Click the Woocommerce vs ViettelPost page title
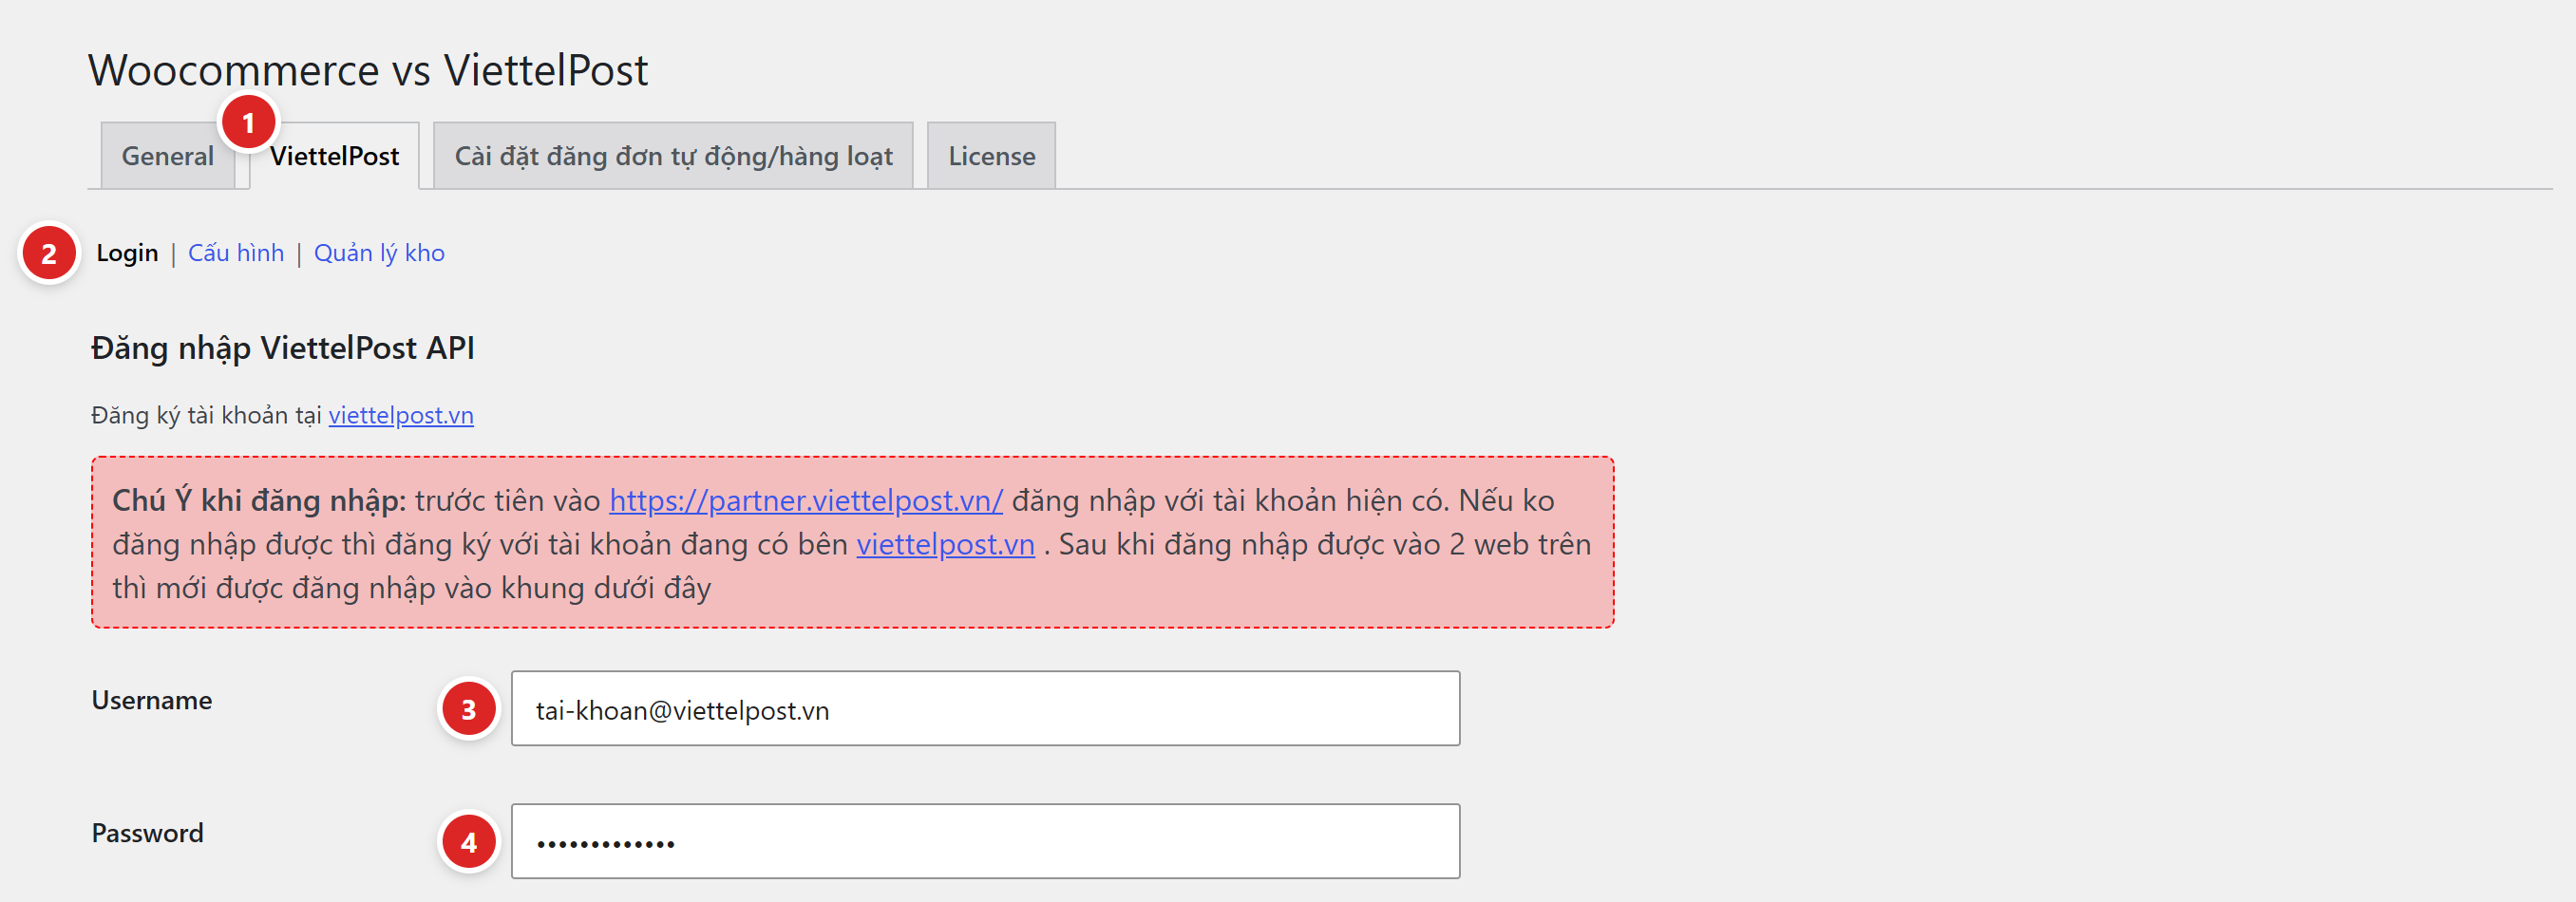Viewport: 2576px width, 902px height. [368, 70]
